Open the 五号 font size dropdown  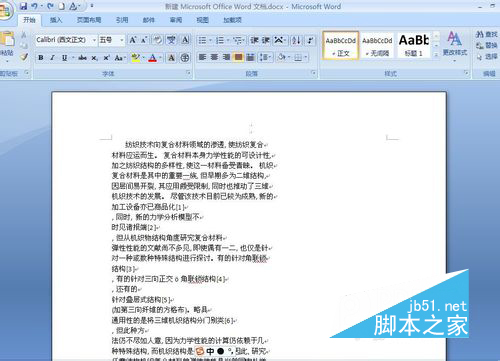tap(122, 40)
